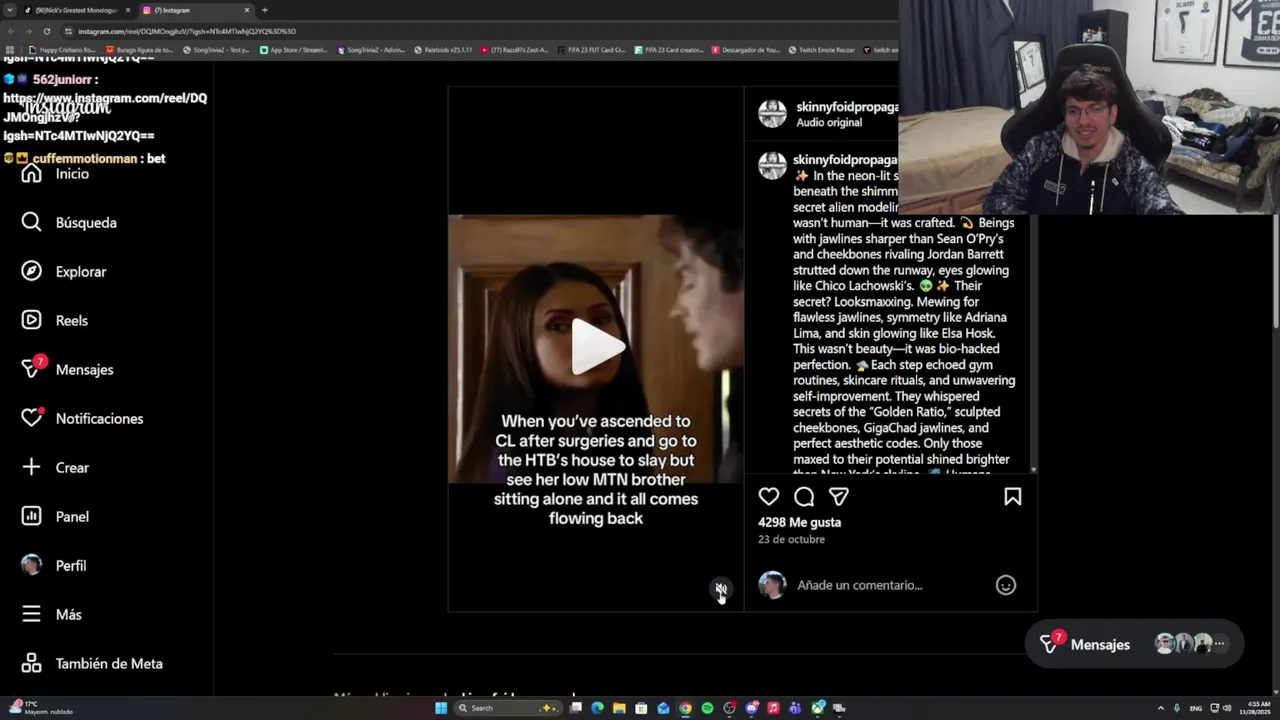This screenshot has width=1280, height=720.
Task: Open File Explorer from the taskbar
Action: pos(619,708)
